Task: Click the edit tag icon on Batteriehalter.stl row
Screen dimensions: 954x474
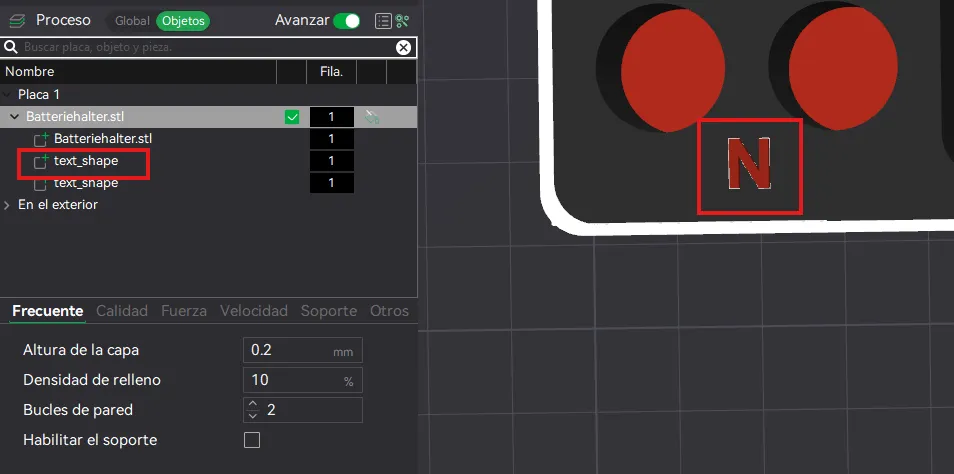Action: point(372,117)
